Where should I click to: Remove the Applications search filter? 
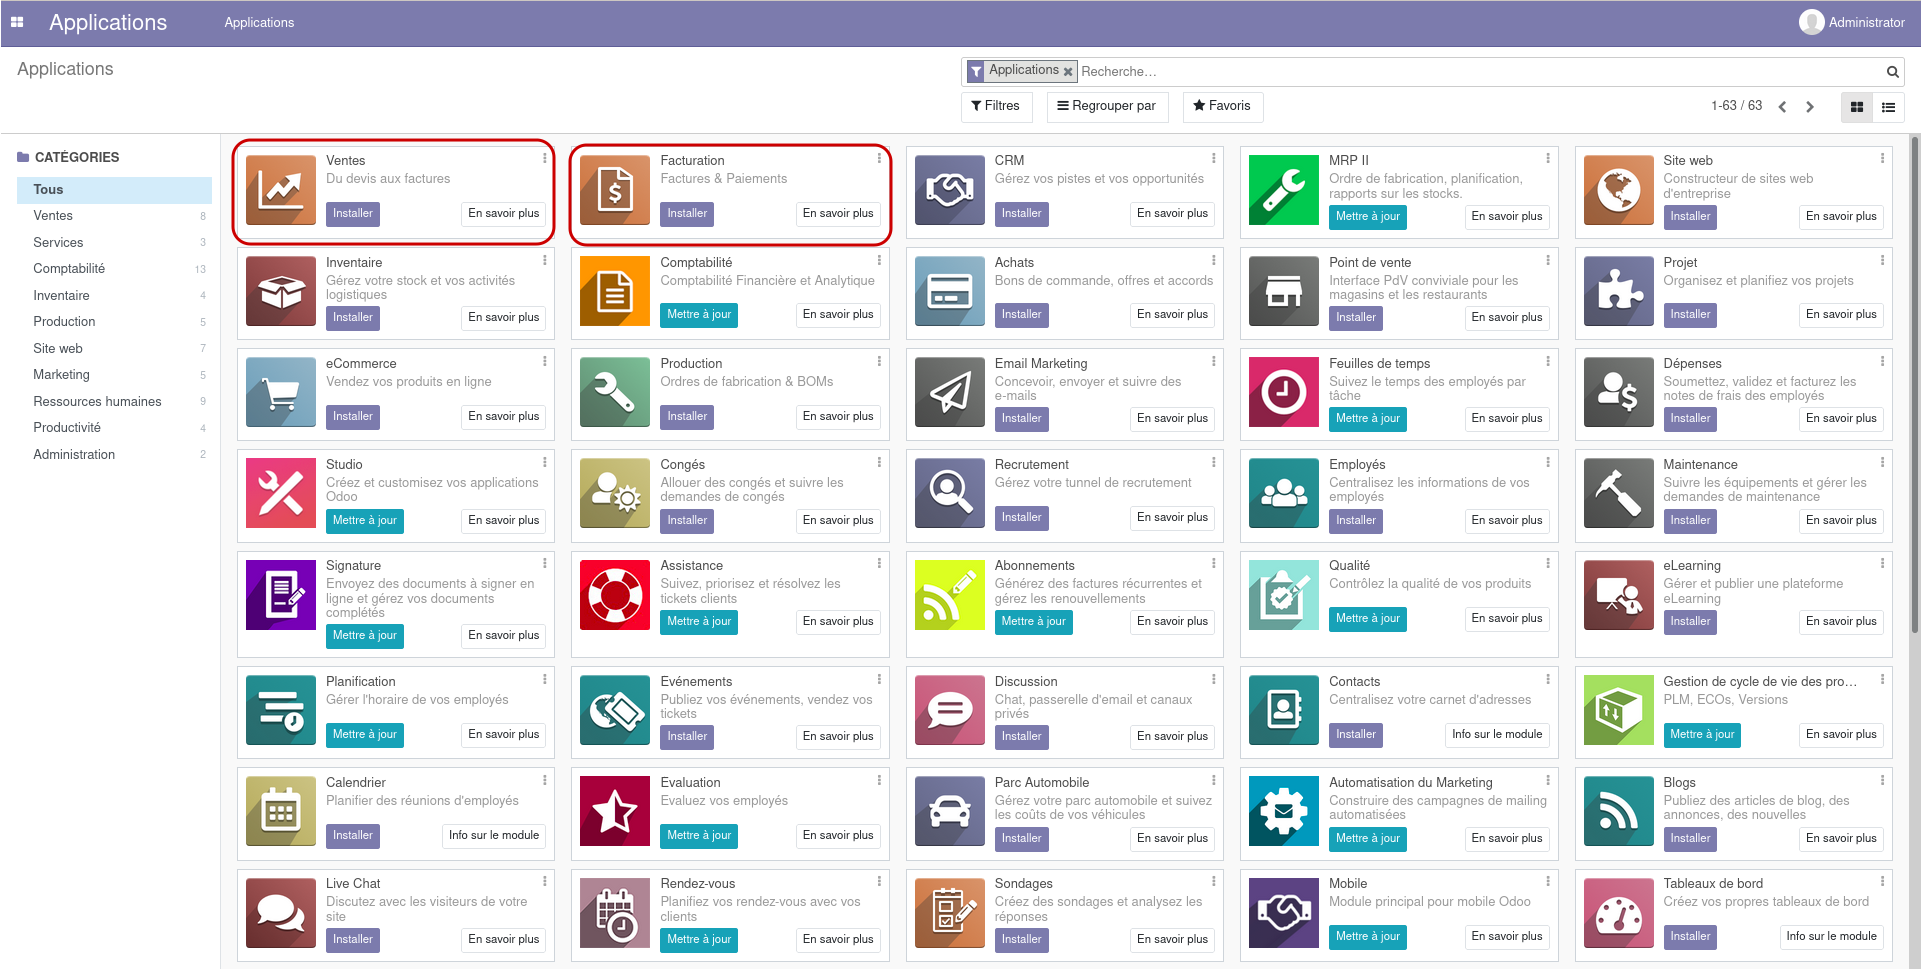point(1068,70)
